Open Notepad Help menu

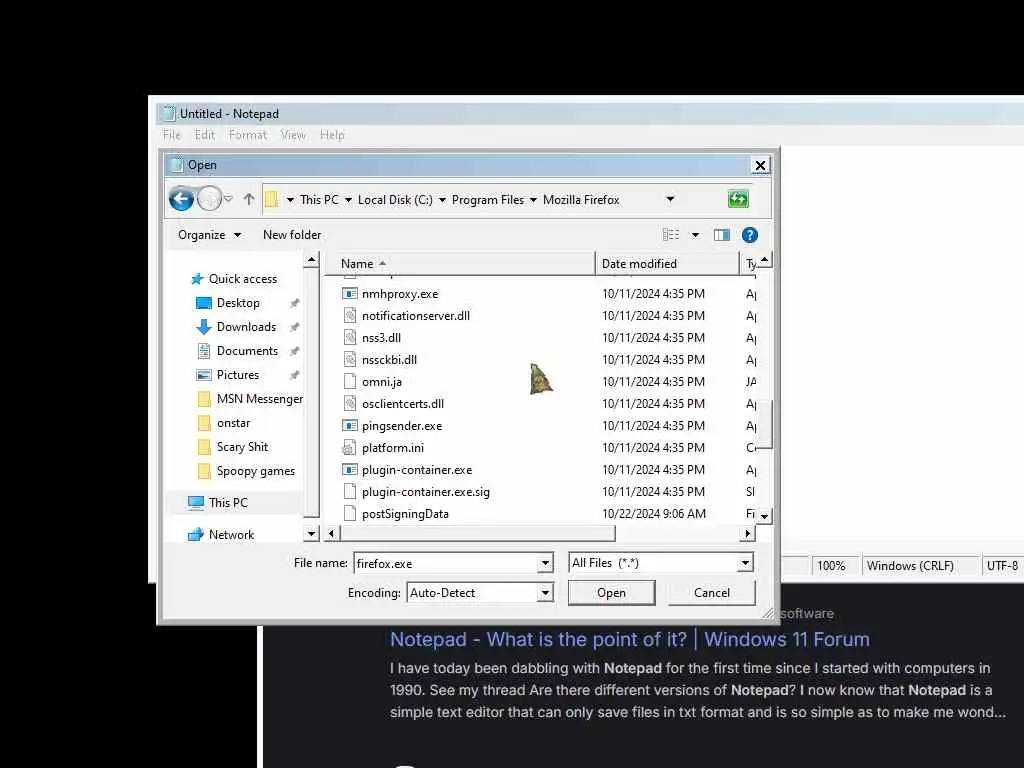(332, 135)
